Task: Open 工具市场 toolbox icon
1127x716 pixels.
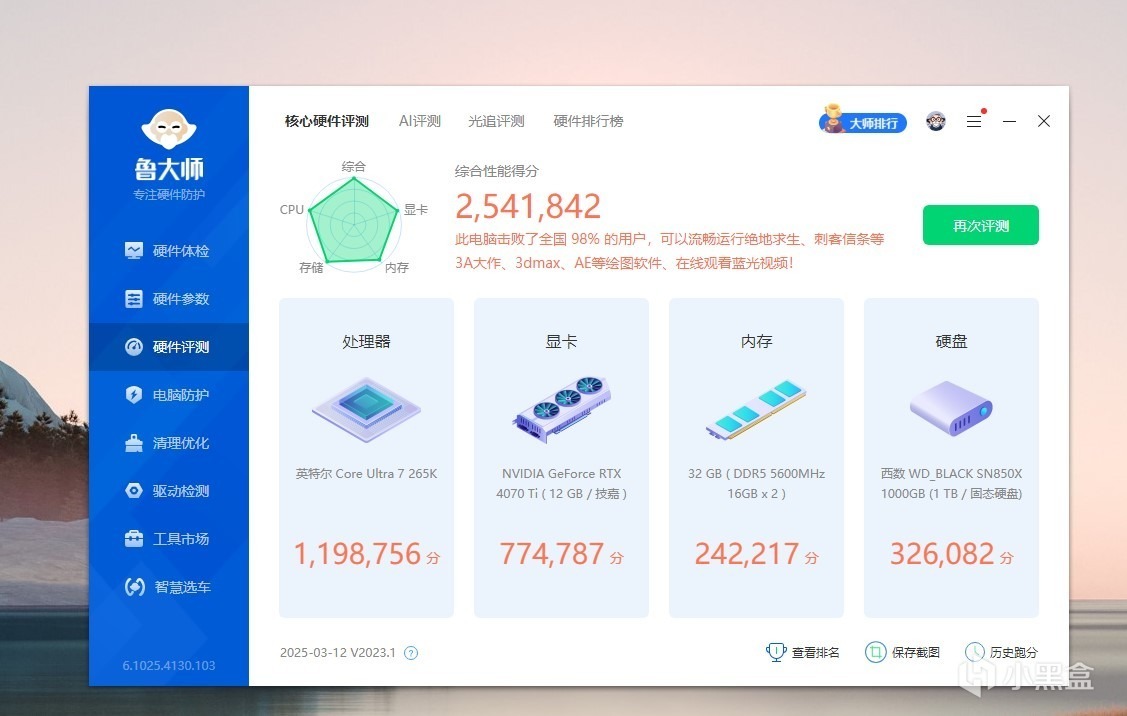Action: click(134, 538)
